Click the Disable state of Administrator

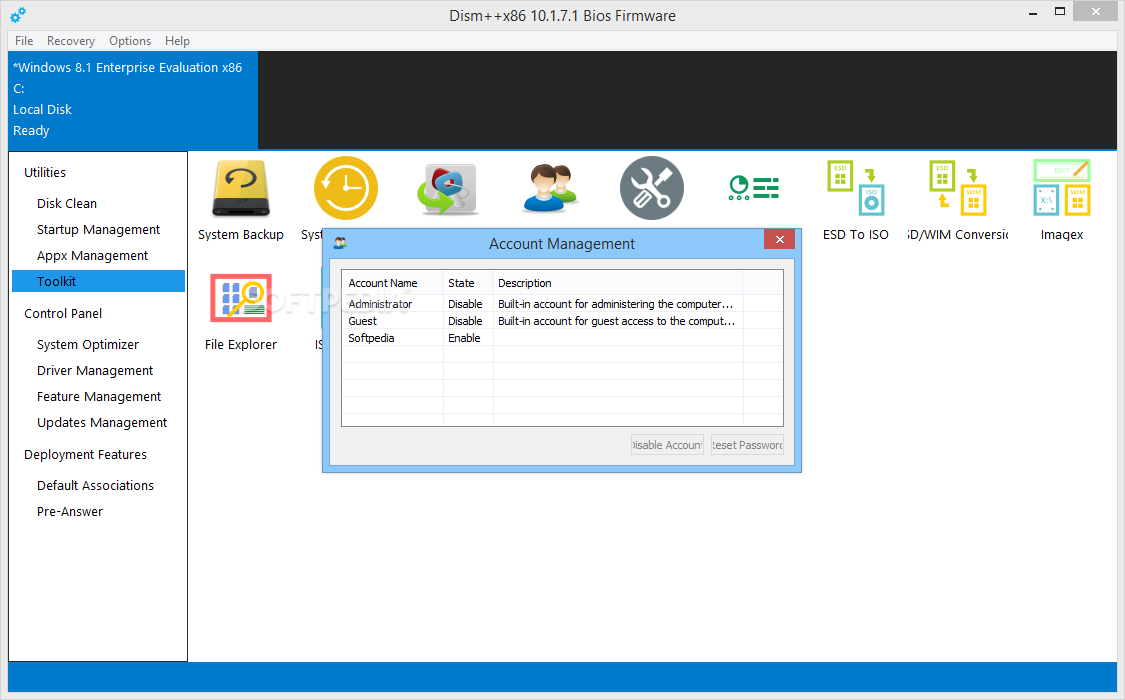click(465, 304)
